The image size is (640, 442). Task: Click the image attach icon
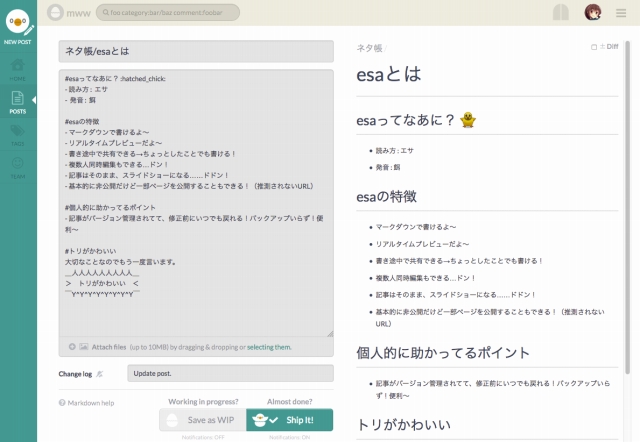click(x=83, y=346)
